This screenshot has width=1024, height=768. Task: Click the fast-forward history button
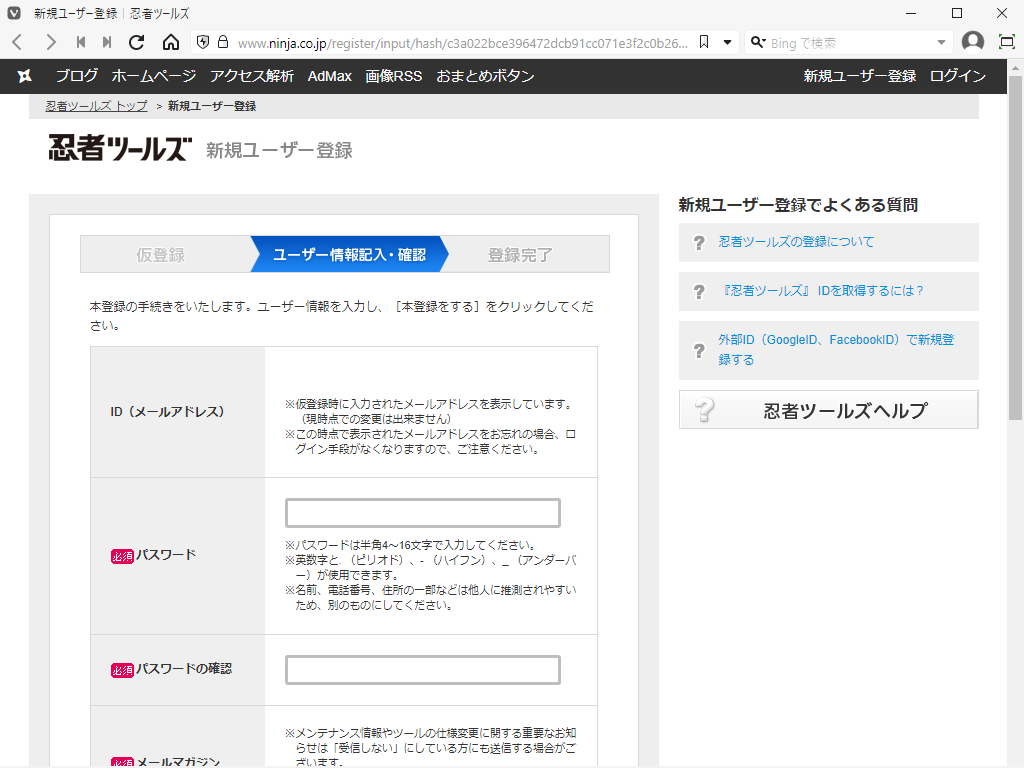tap(107, 42)
